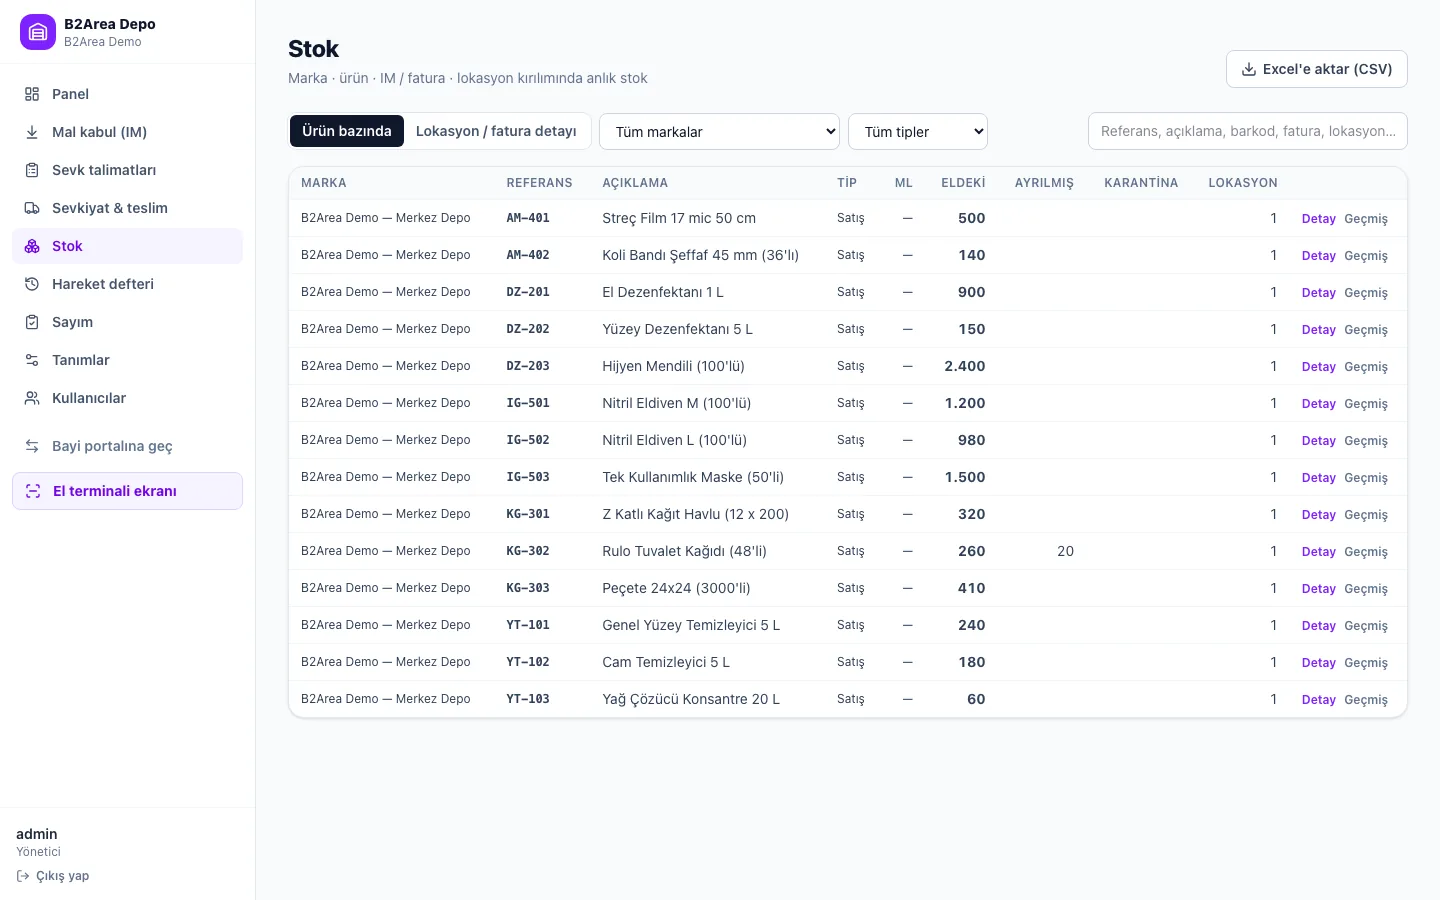Select reference code IG-503
The width and height of the screenshot is (1440, 900).
click(528, 477)
